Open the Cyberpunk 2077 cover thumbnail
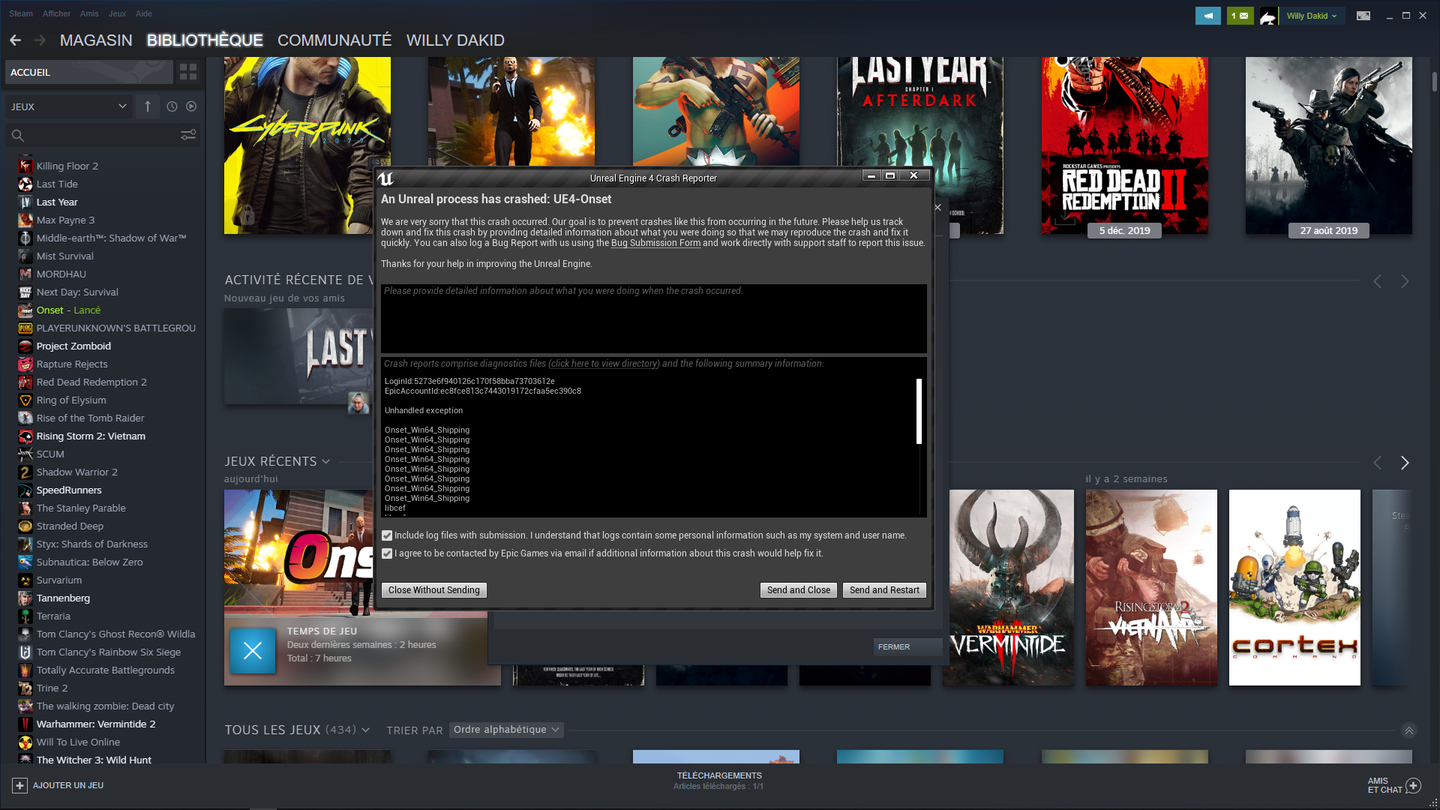 pos(308,145)
